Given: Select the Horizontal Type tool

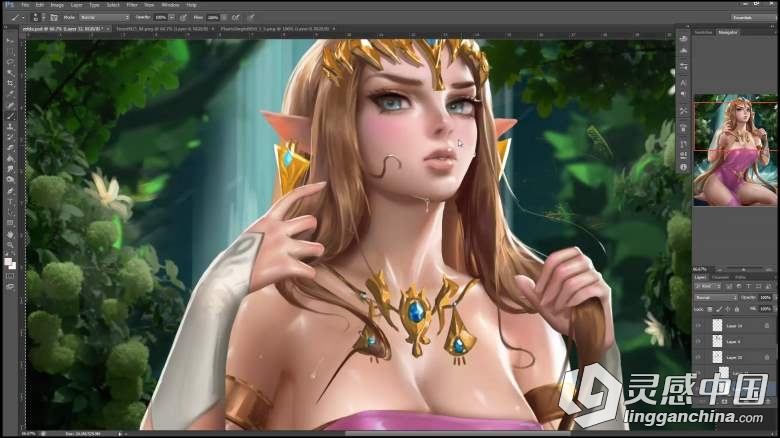Looking at the screenshot, I should click(x=10, y=202).
